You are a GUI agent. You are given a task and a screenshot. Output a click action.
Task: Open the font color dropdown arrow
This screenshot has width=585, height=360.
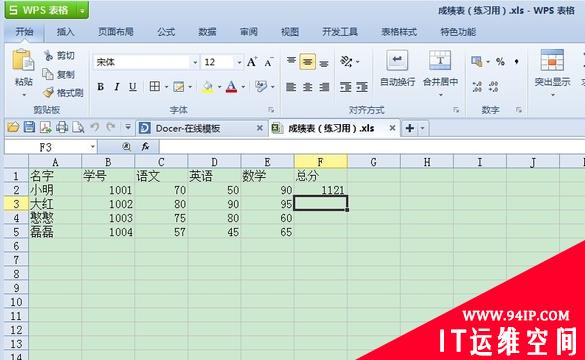click(243, 87)
